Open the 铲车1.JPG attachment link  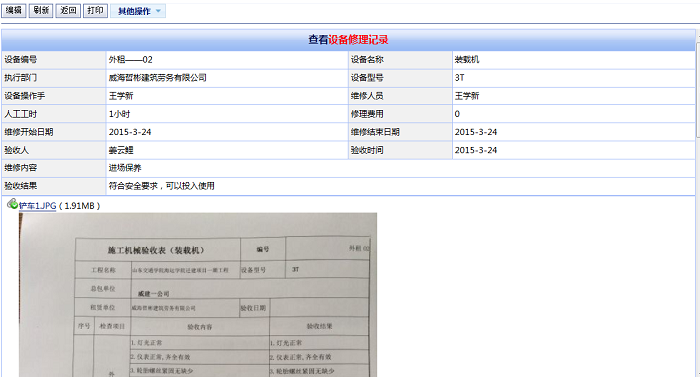click(x=38, y=206)
